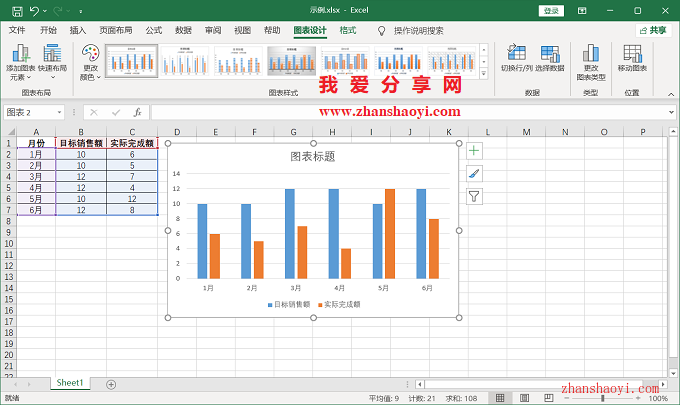This screenshot has width=680, height=405.
Task: Open the Quick Layout gallery
Action: [52, 62]
